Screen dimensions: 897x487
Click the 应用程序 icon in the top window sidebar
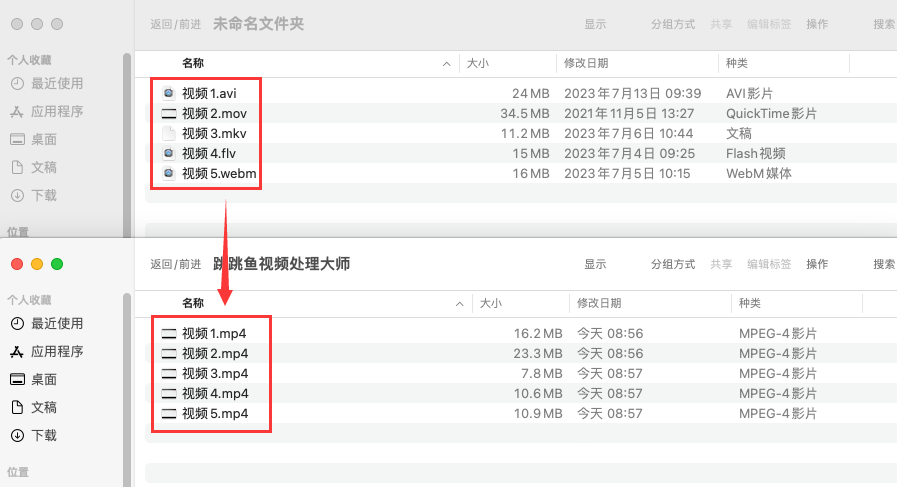coord(17,112)
